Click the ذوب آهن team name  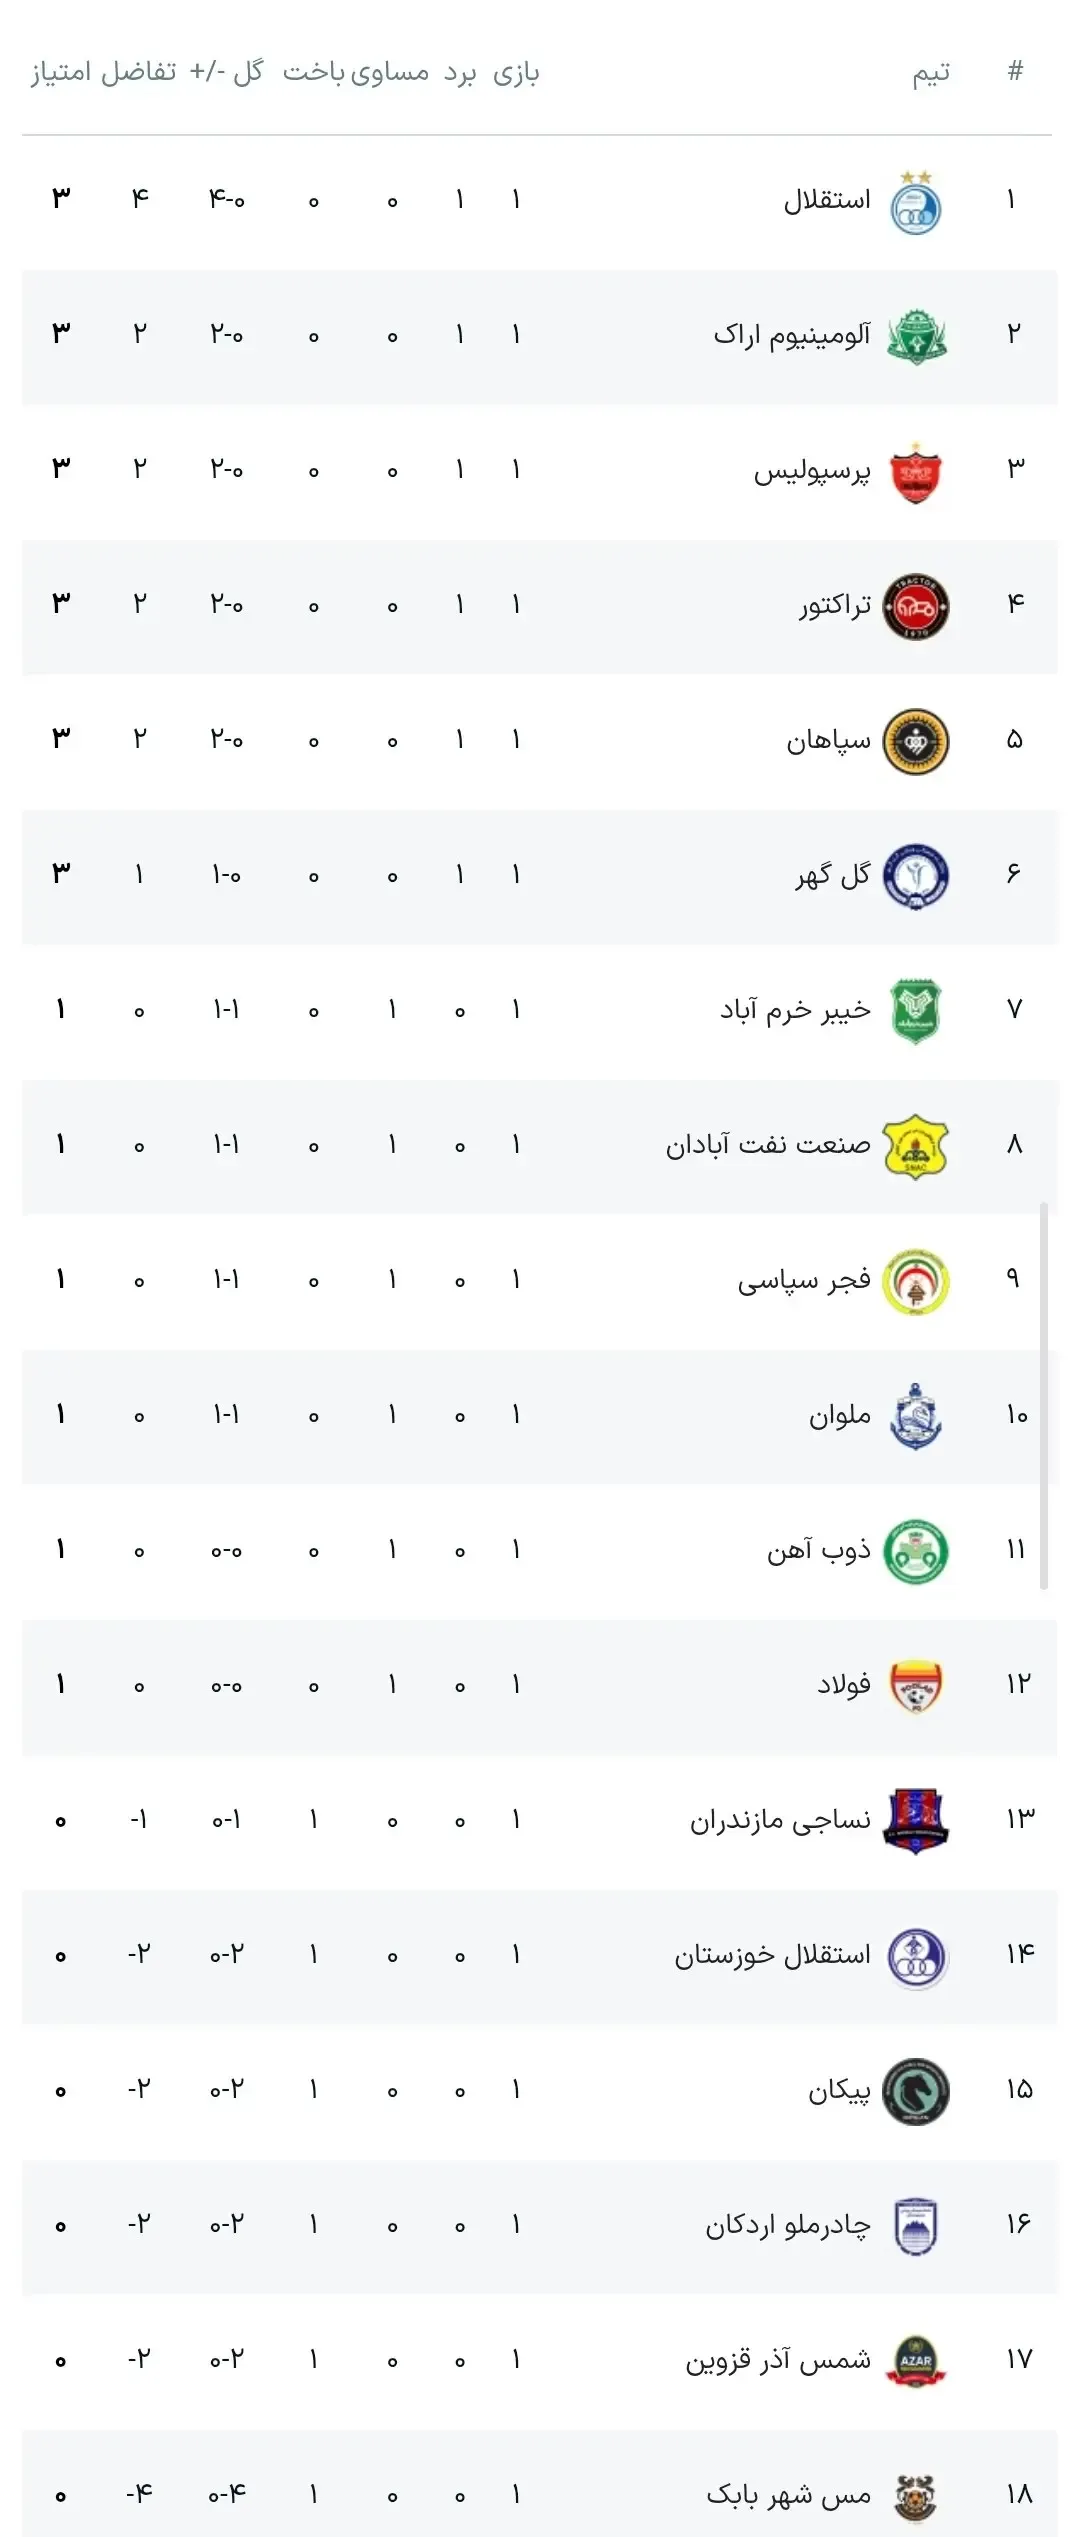tap(819, 1550)
